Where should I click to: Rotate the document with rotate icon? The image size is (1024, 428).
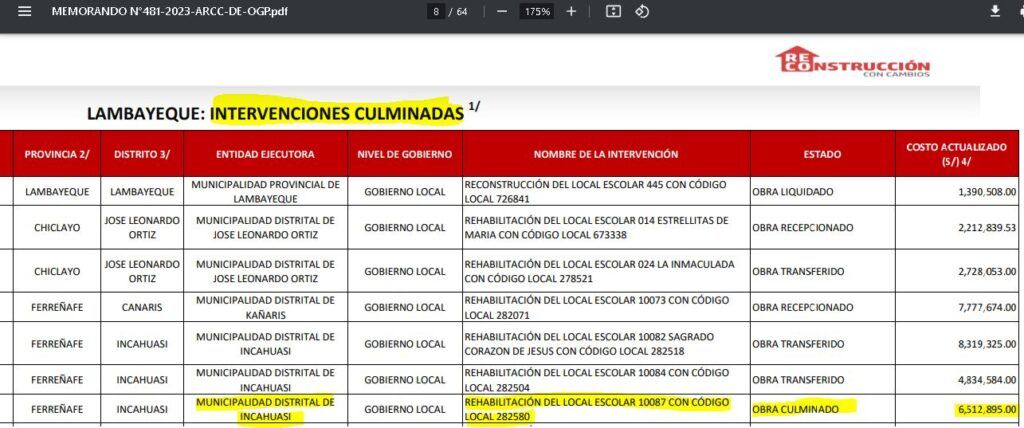coord(642,12)
